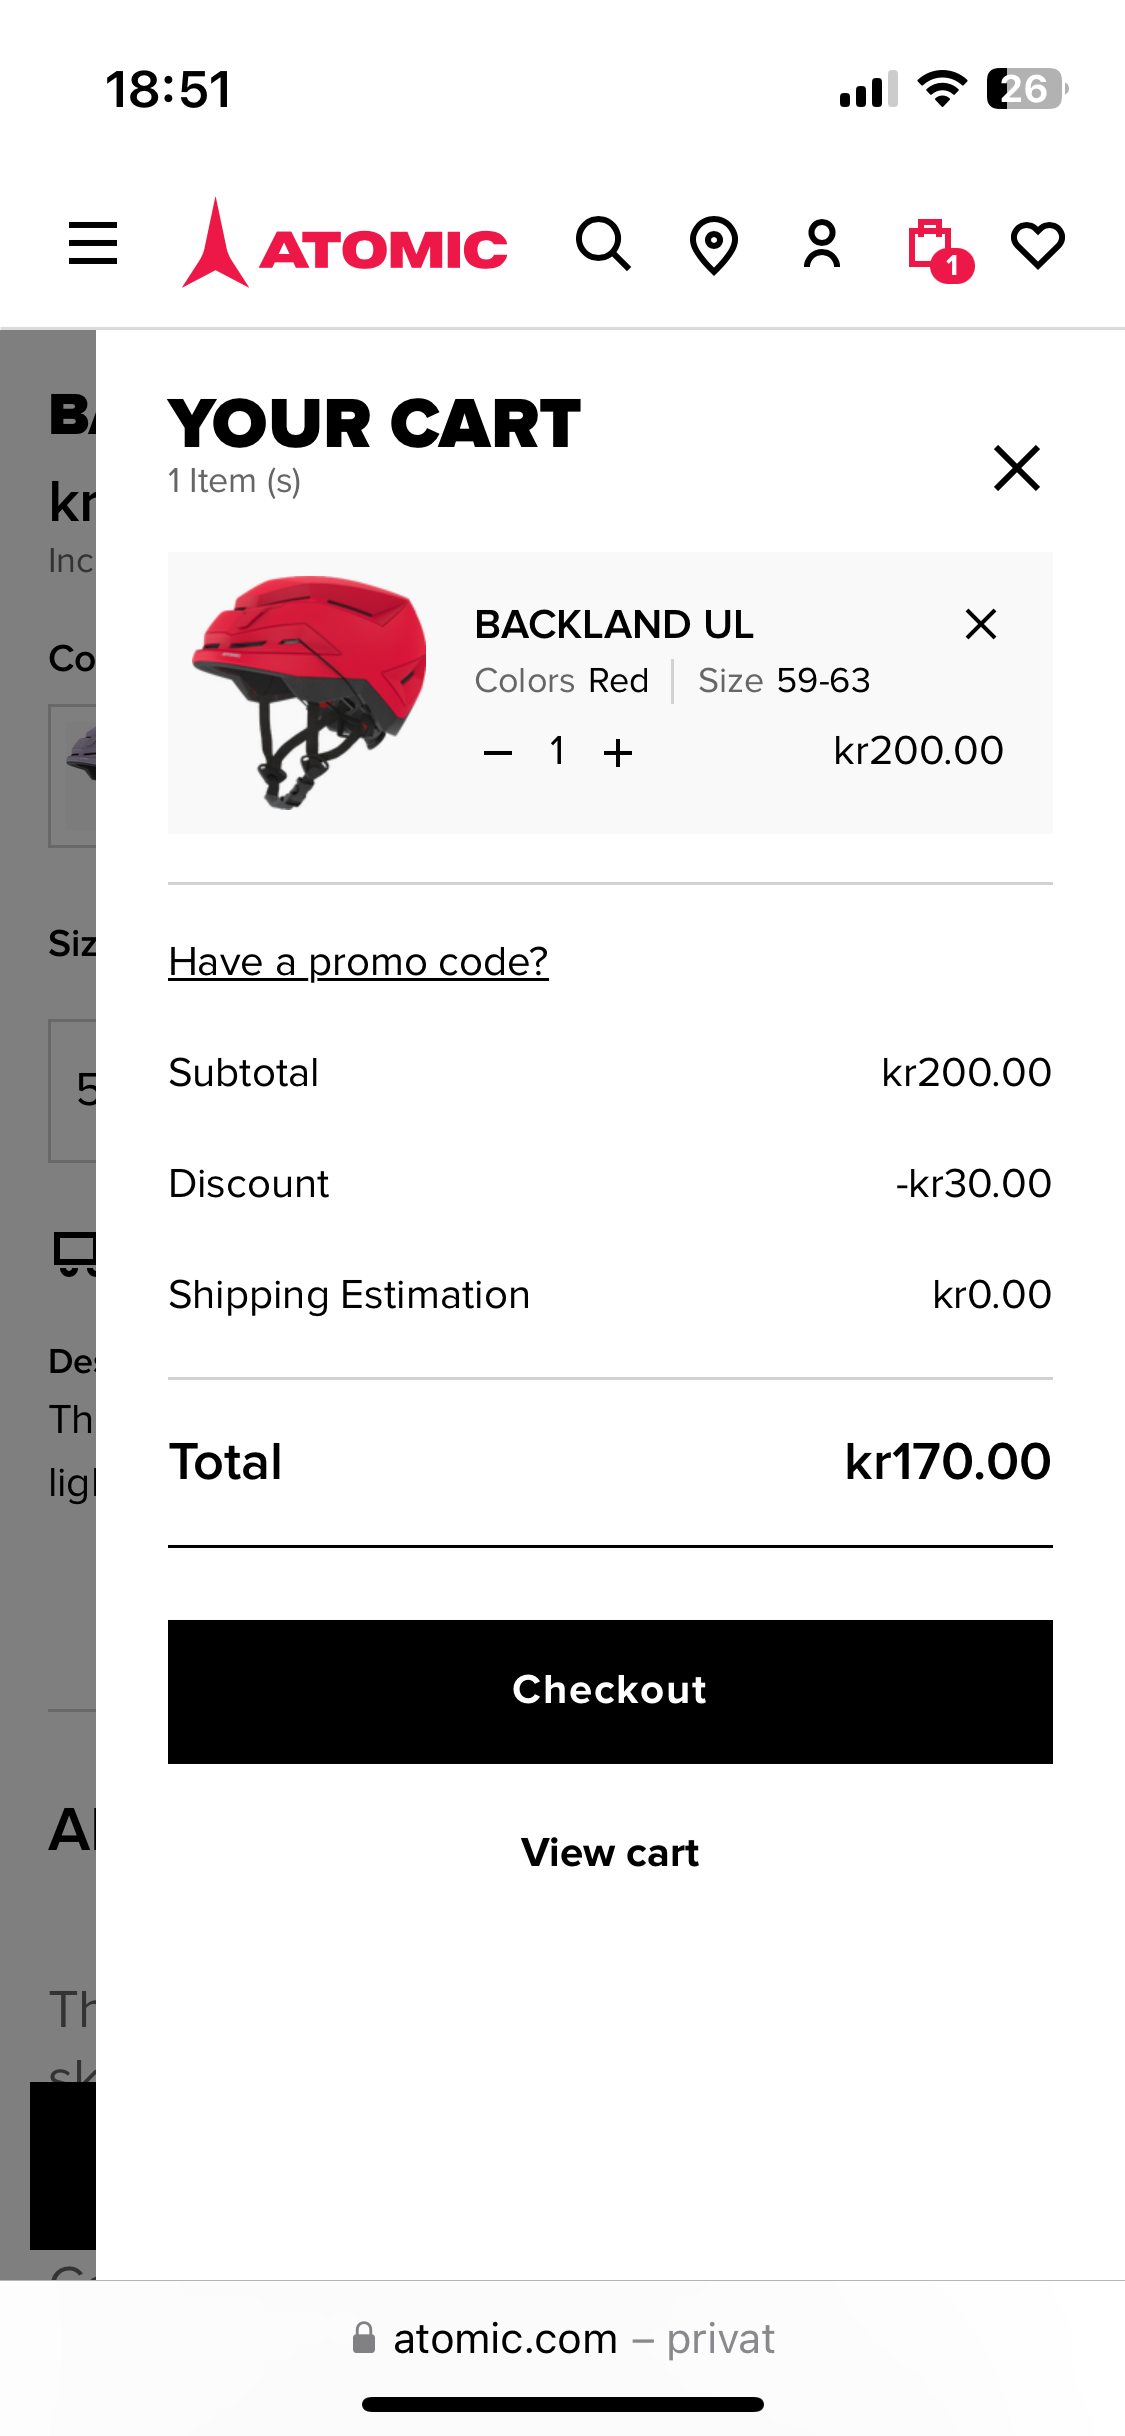Decrease Backland UL quantity
1125x2436 pixels.
pos(498,753)
